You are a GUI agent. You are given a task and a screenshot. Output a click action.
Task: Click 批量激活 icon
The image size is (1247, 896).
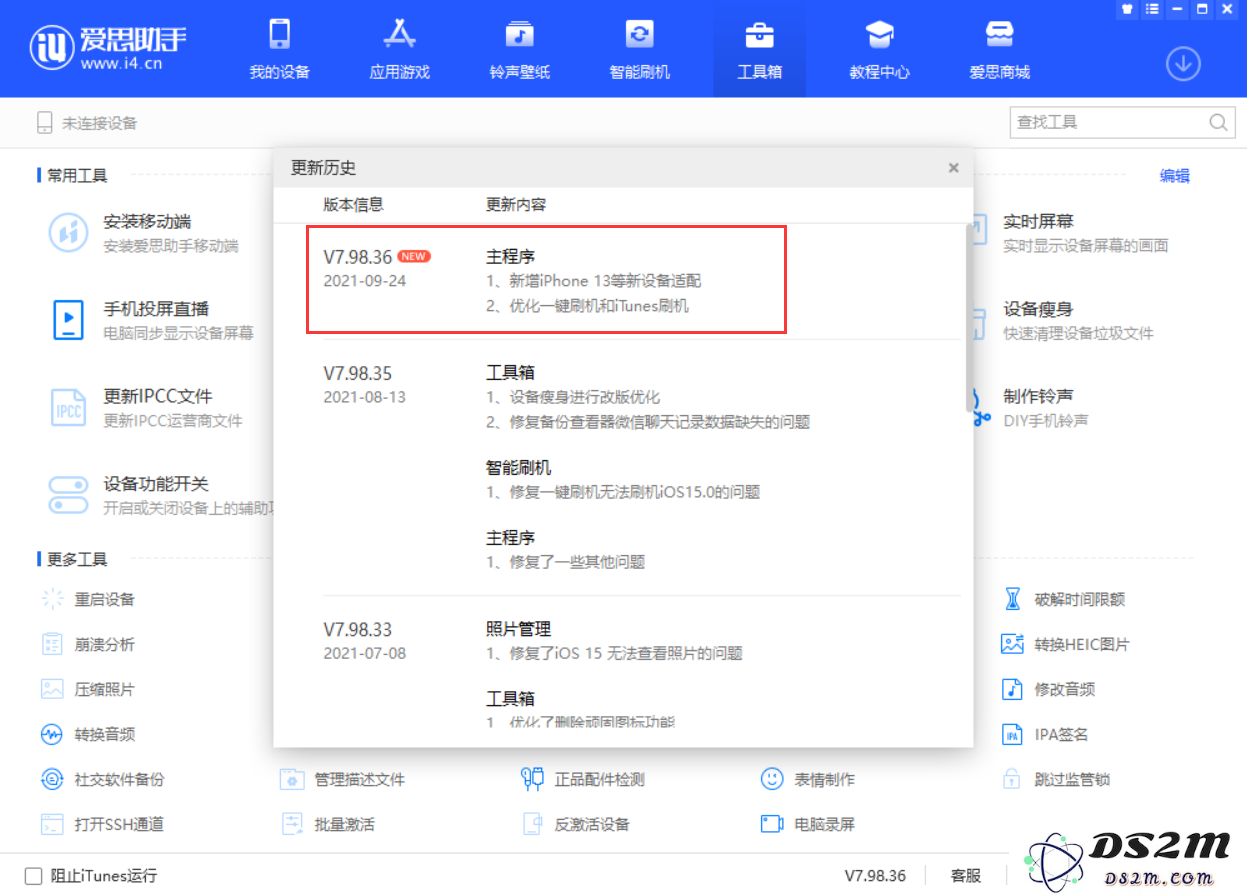point(292,824)
